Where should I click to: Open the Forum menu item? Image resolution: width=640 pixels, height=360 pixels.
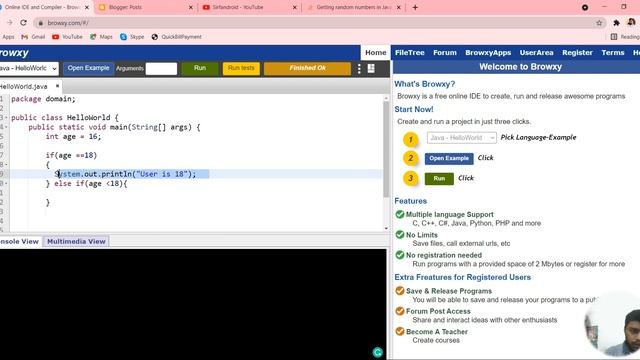pos(445,53)
